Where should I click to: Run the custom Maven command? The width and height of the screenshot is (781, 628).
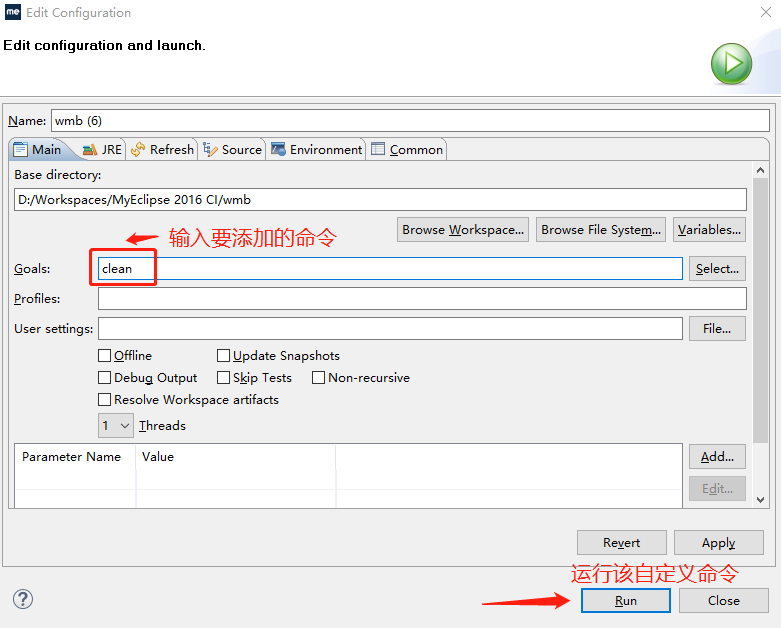pos(626,601)
